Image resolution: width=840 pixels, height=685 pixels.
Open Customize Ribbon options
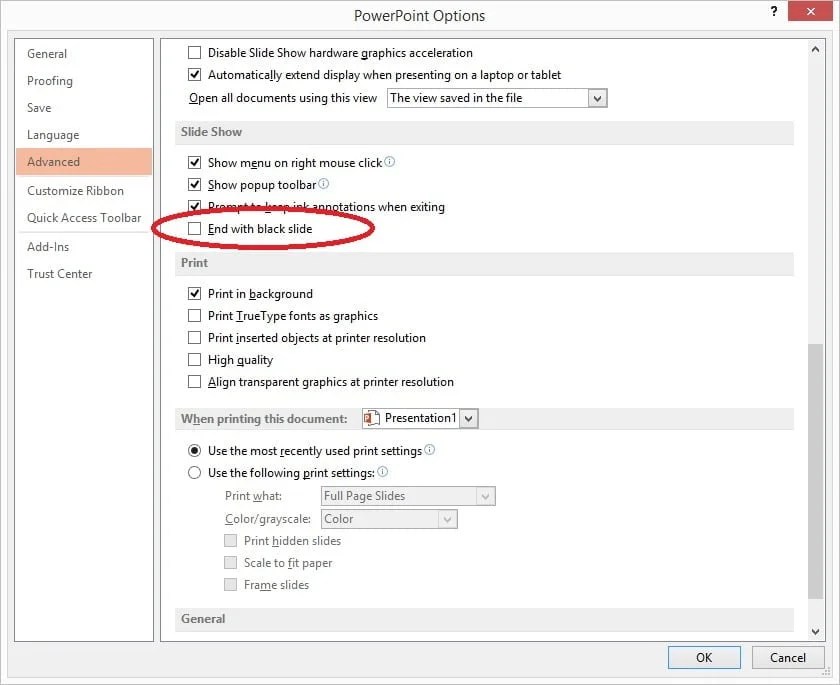point(84,191)
